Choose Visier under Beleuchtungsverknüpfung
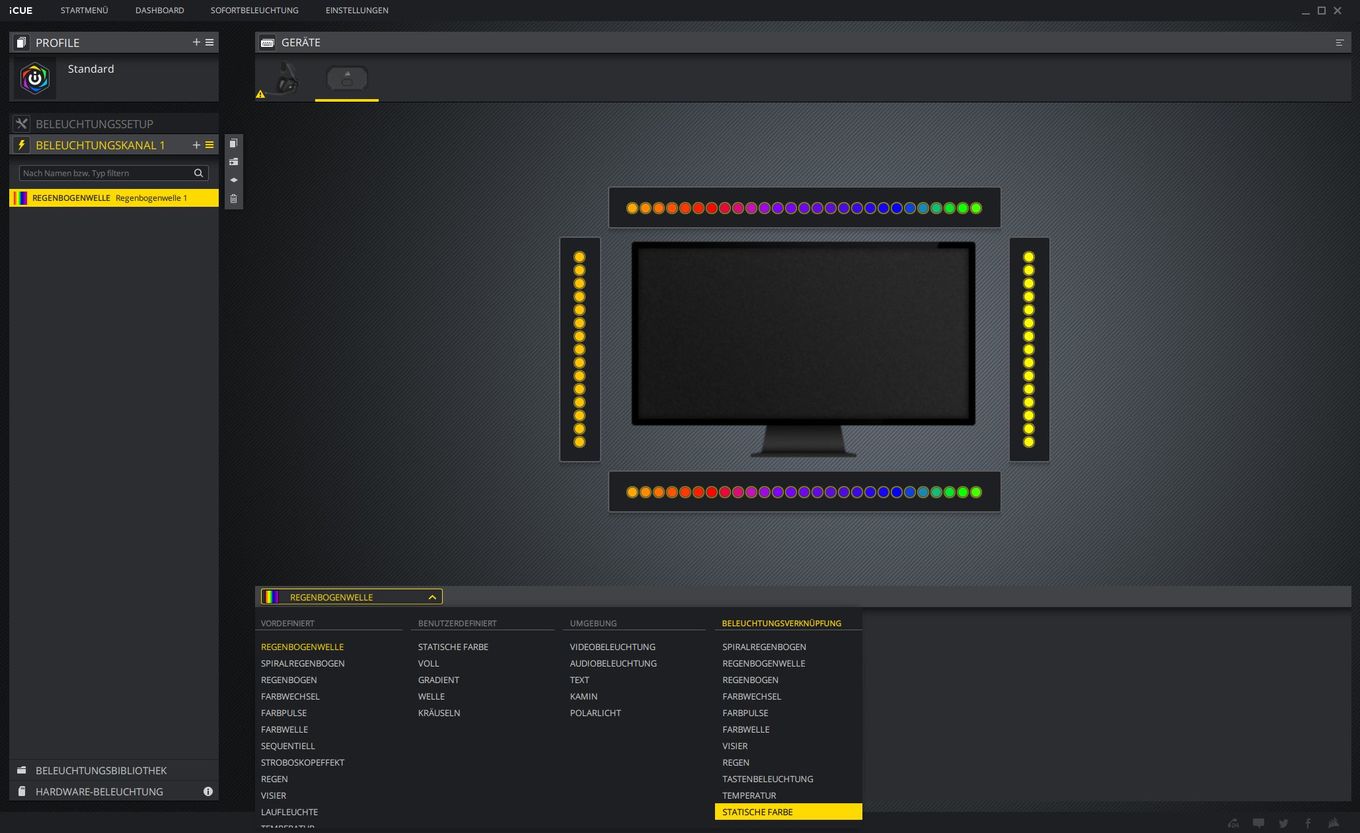Image resolution: width=1360 pixels, height=833 pixels. [735, 746]
